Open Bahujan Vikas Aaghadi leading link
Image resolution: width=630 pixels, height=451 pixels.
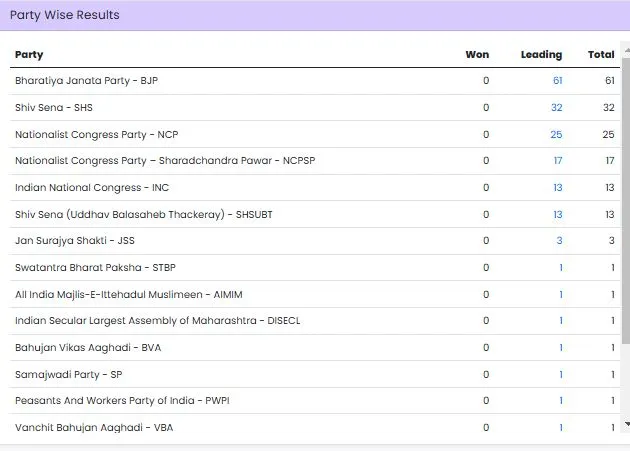(560, 347)
